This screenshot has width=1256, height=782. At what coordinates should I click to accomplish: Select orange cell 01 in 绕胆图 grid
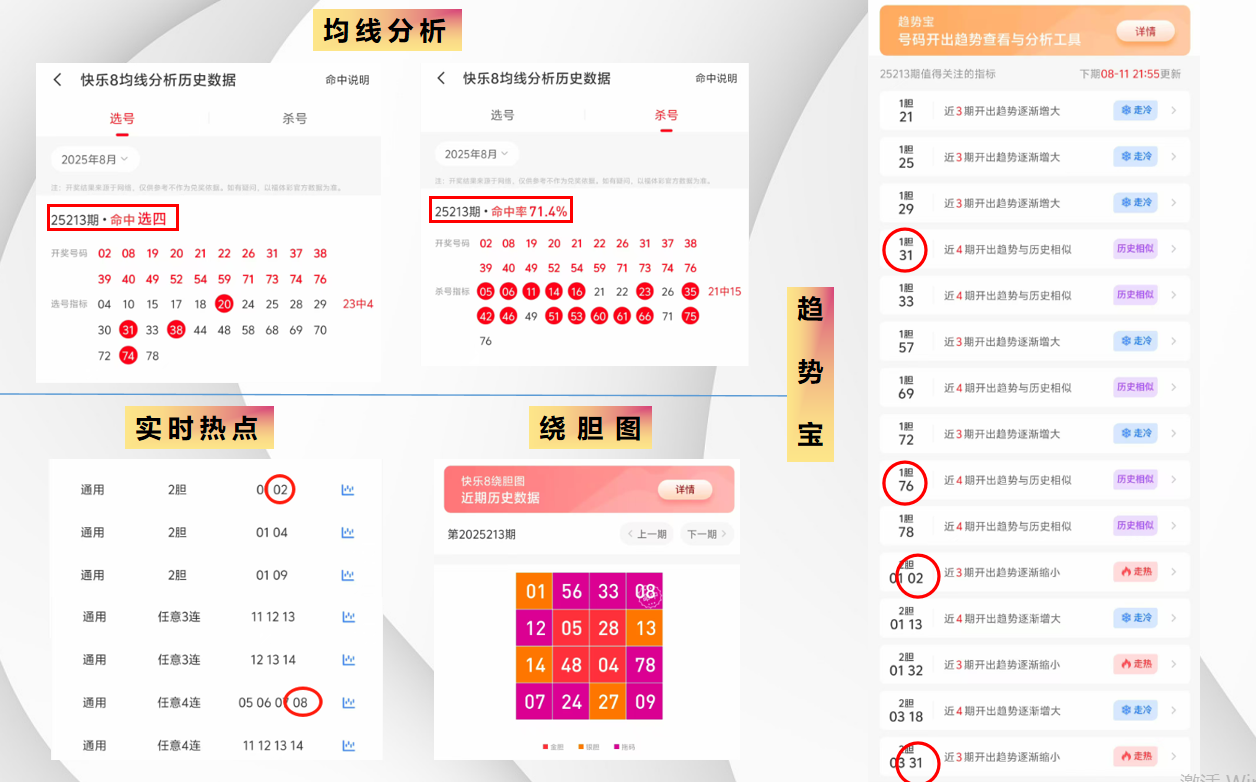pos(535,591)
